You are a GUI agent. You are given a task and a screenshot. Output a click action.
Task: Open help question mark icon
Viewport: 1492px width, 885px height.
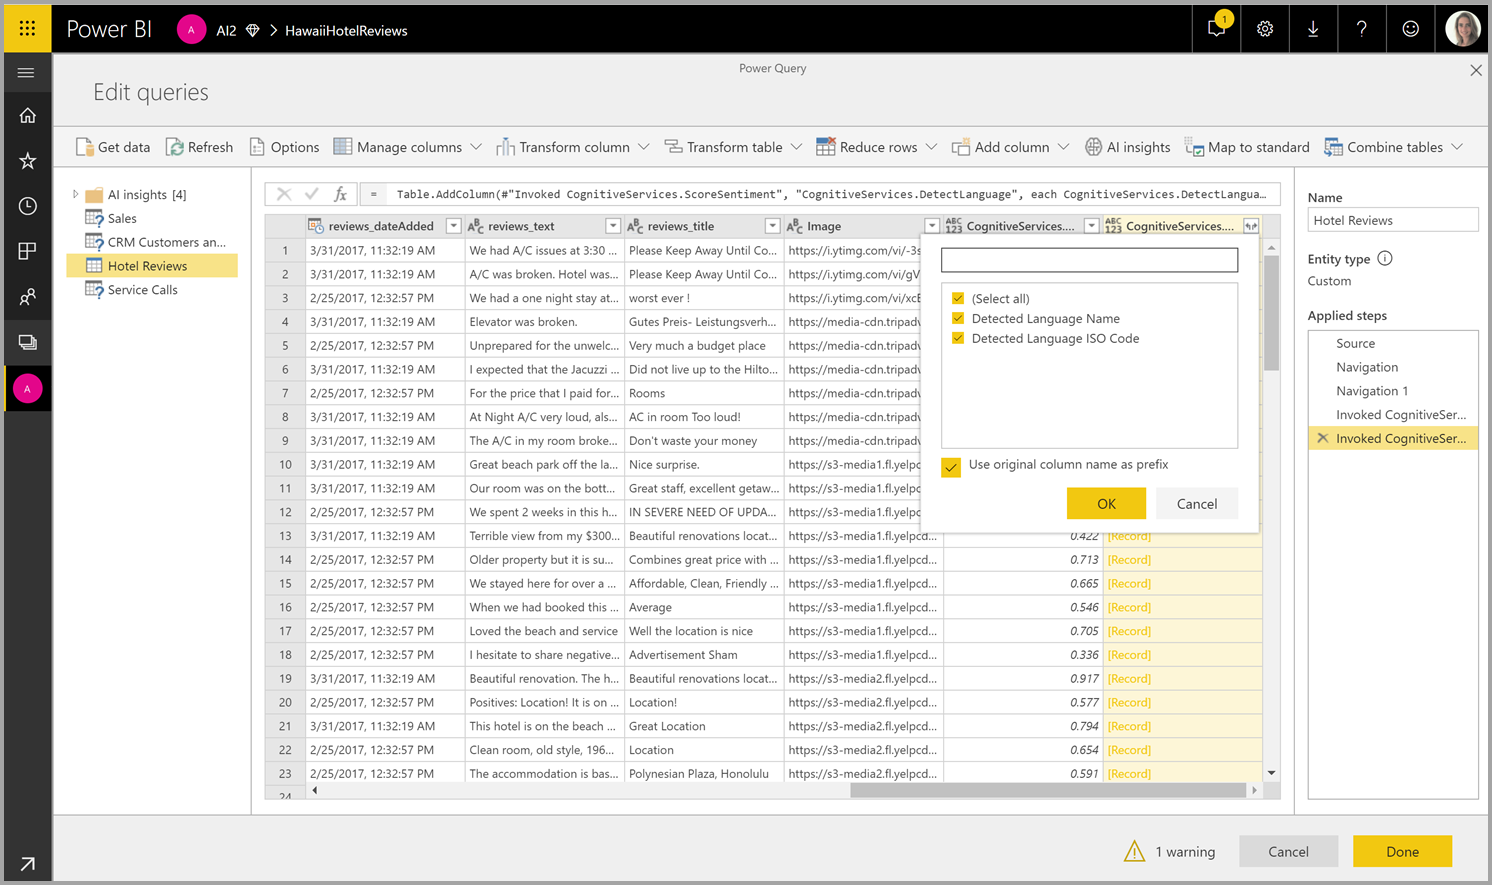1361,29
